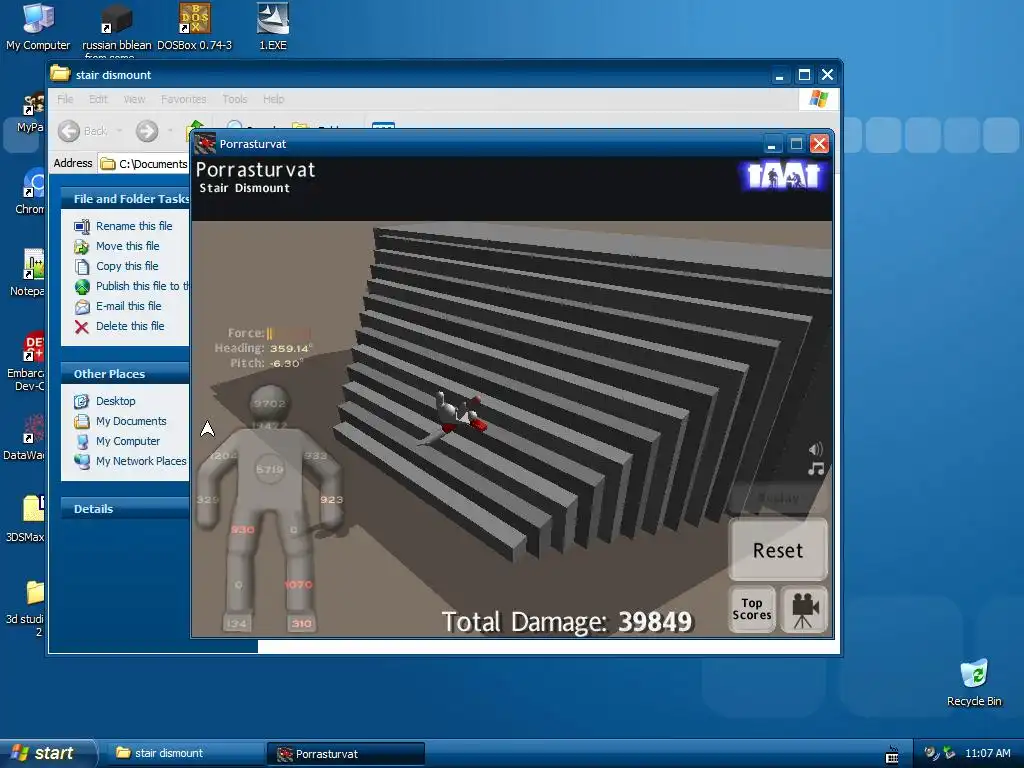Open 3DSMax folder on desktop
Image resolution: width=1024 pixels, height=768 pixels.
26,519
